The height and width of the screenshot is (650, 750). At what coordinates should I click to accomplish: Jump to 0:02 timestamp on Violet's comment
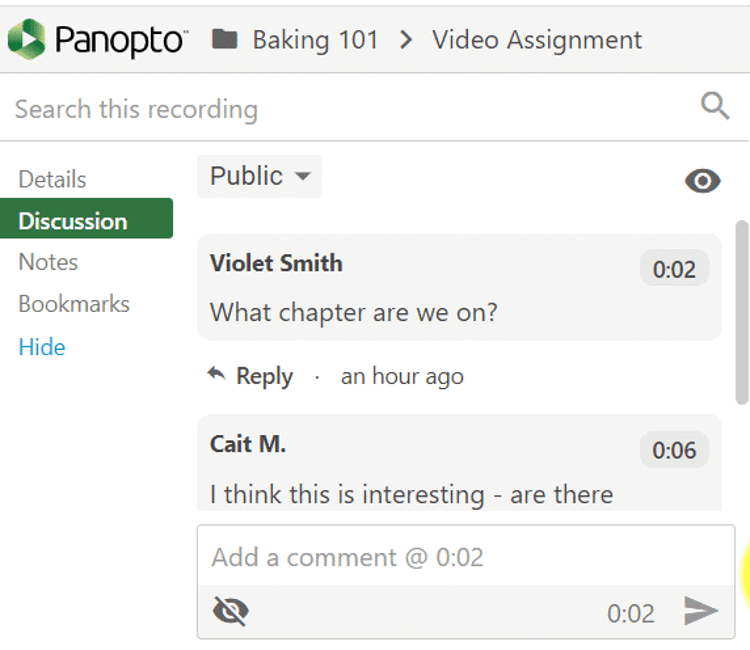coord(674,269)
